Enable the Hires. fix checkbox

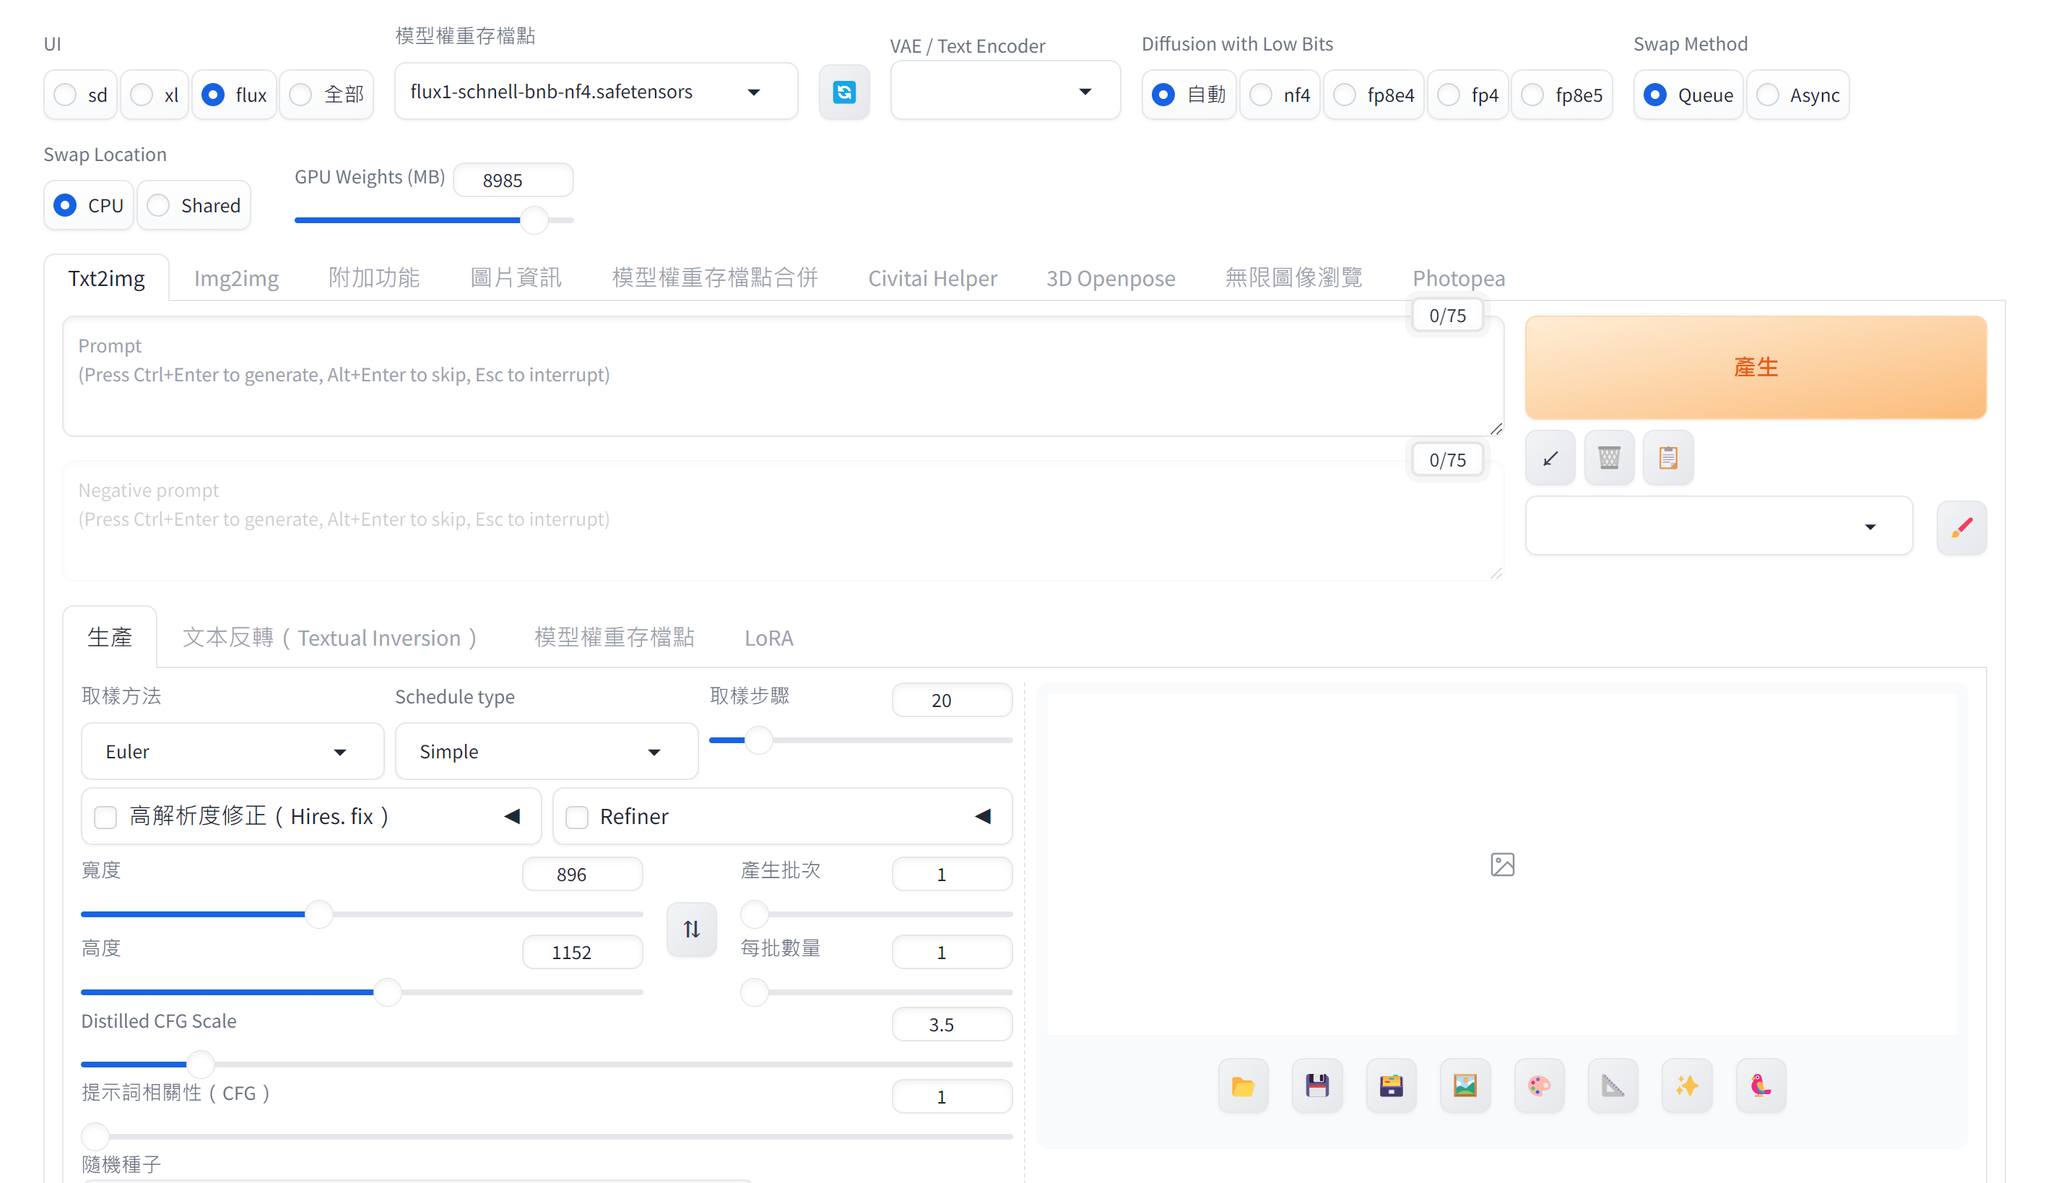(105, 817)
